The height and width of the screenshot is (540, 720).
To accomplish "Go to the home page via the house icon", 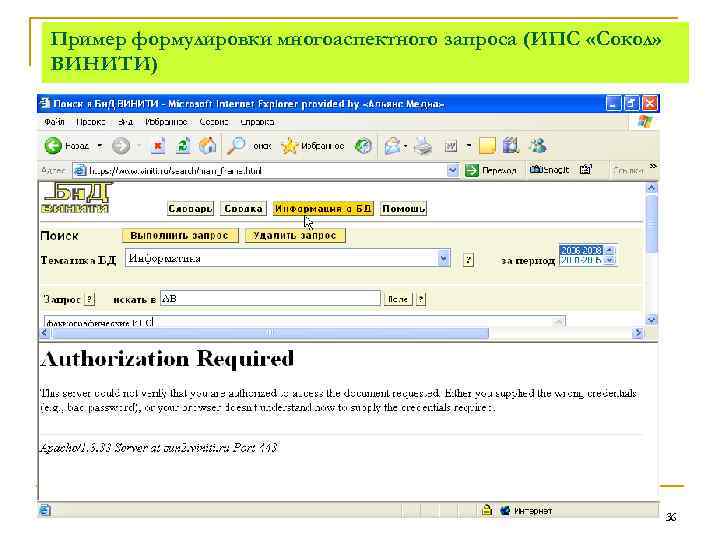I will 208,146.
